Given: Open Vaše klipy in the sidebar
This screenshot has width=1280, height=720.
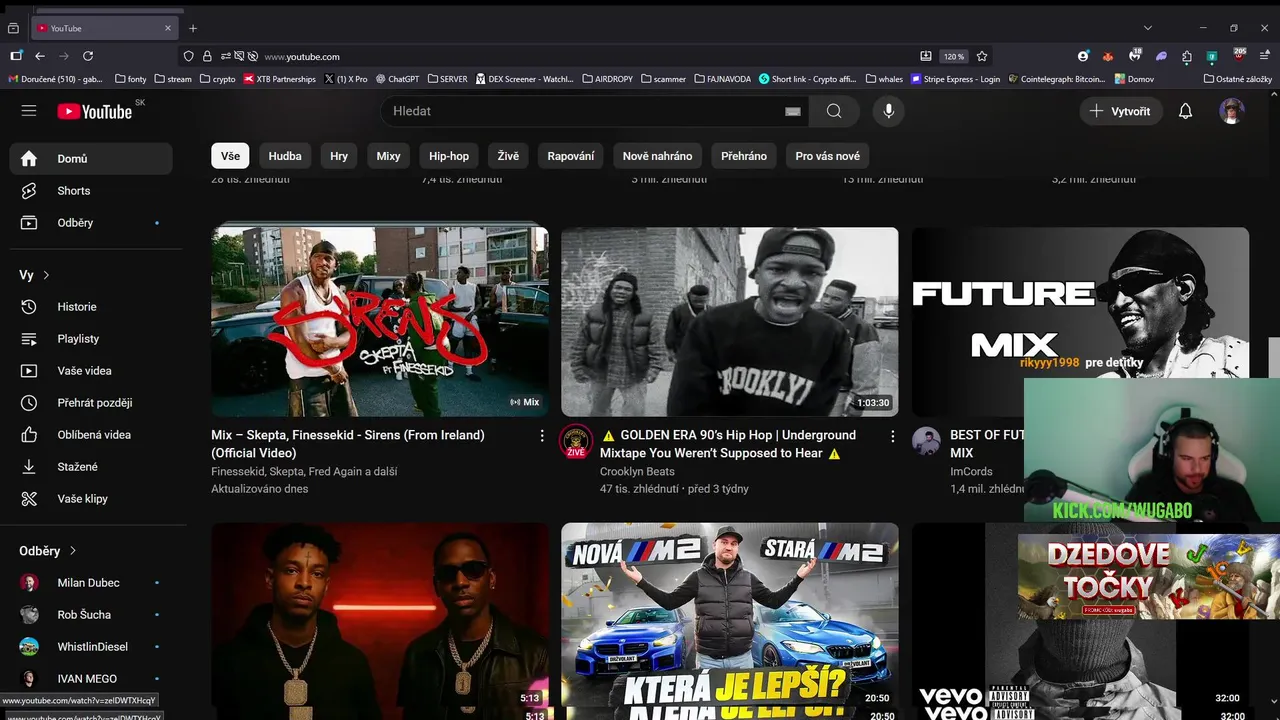Looking at the screenshot, I should click(91, 499).
